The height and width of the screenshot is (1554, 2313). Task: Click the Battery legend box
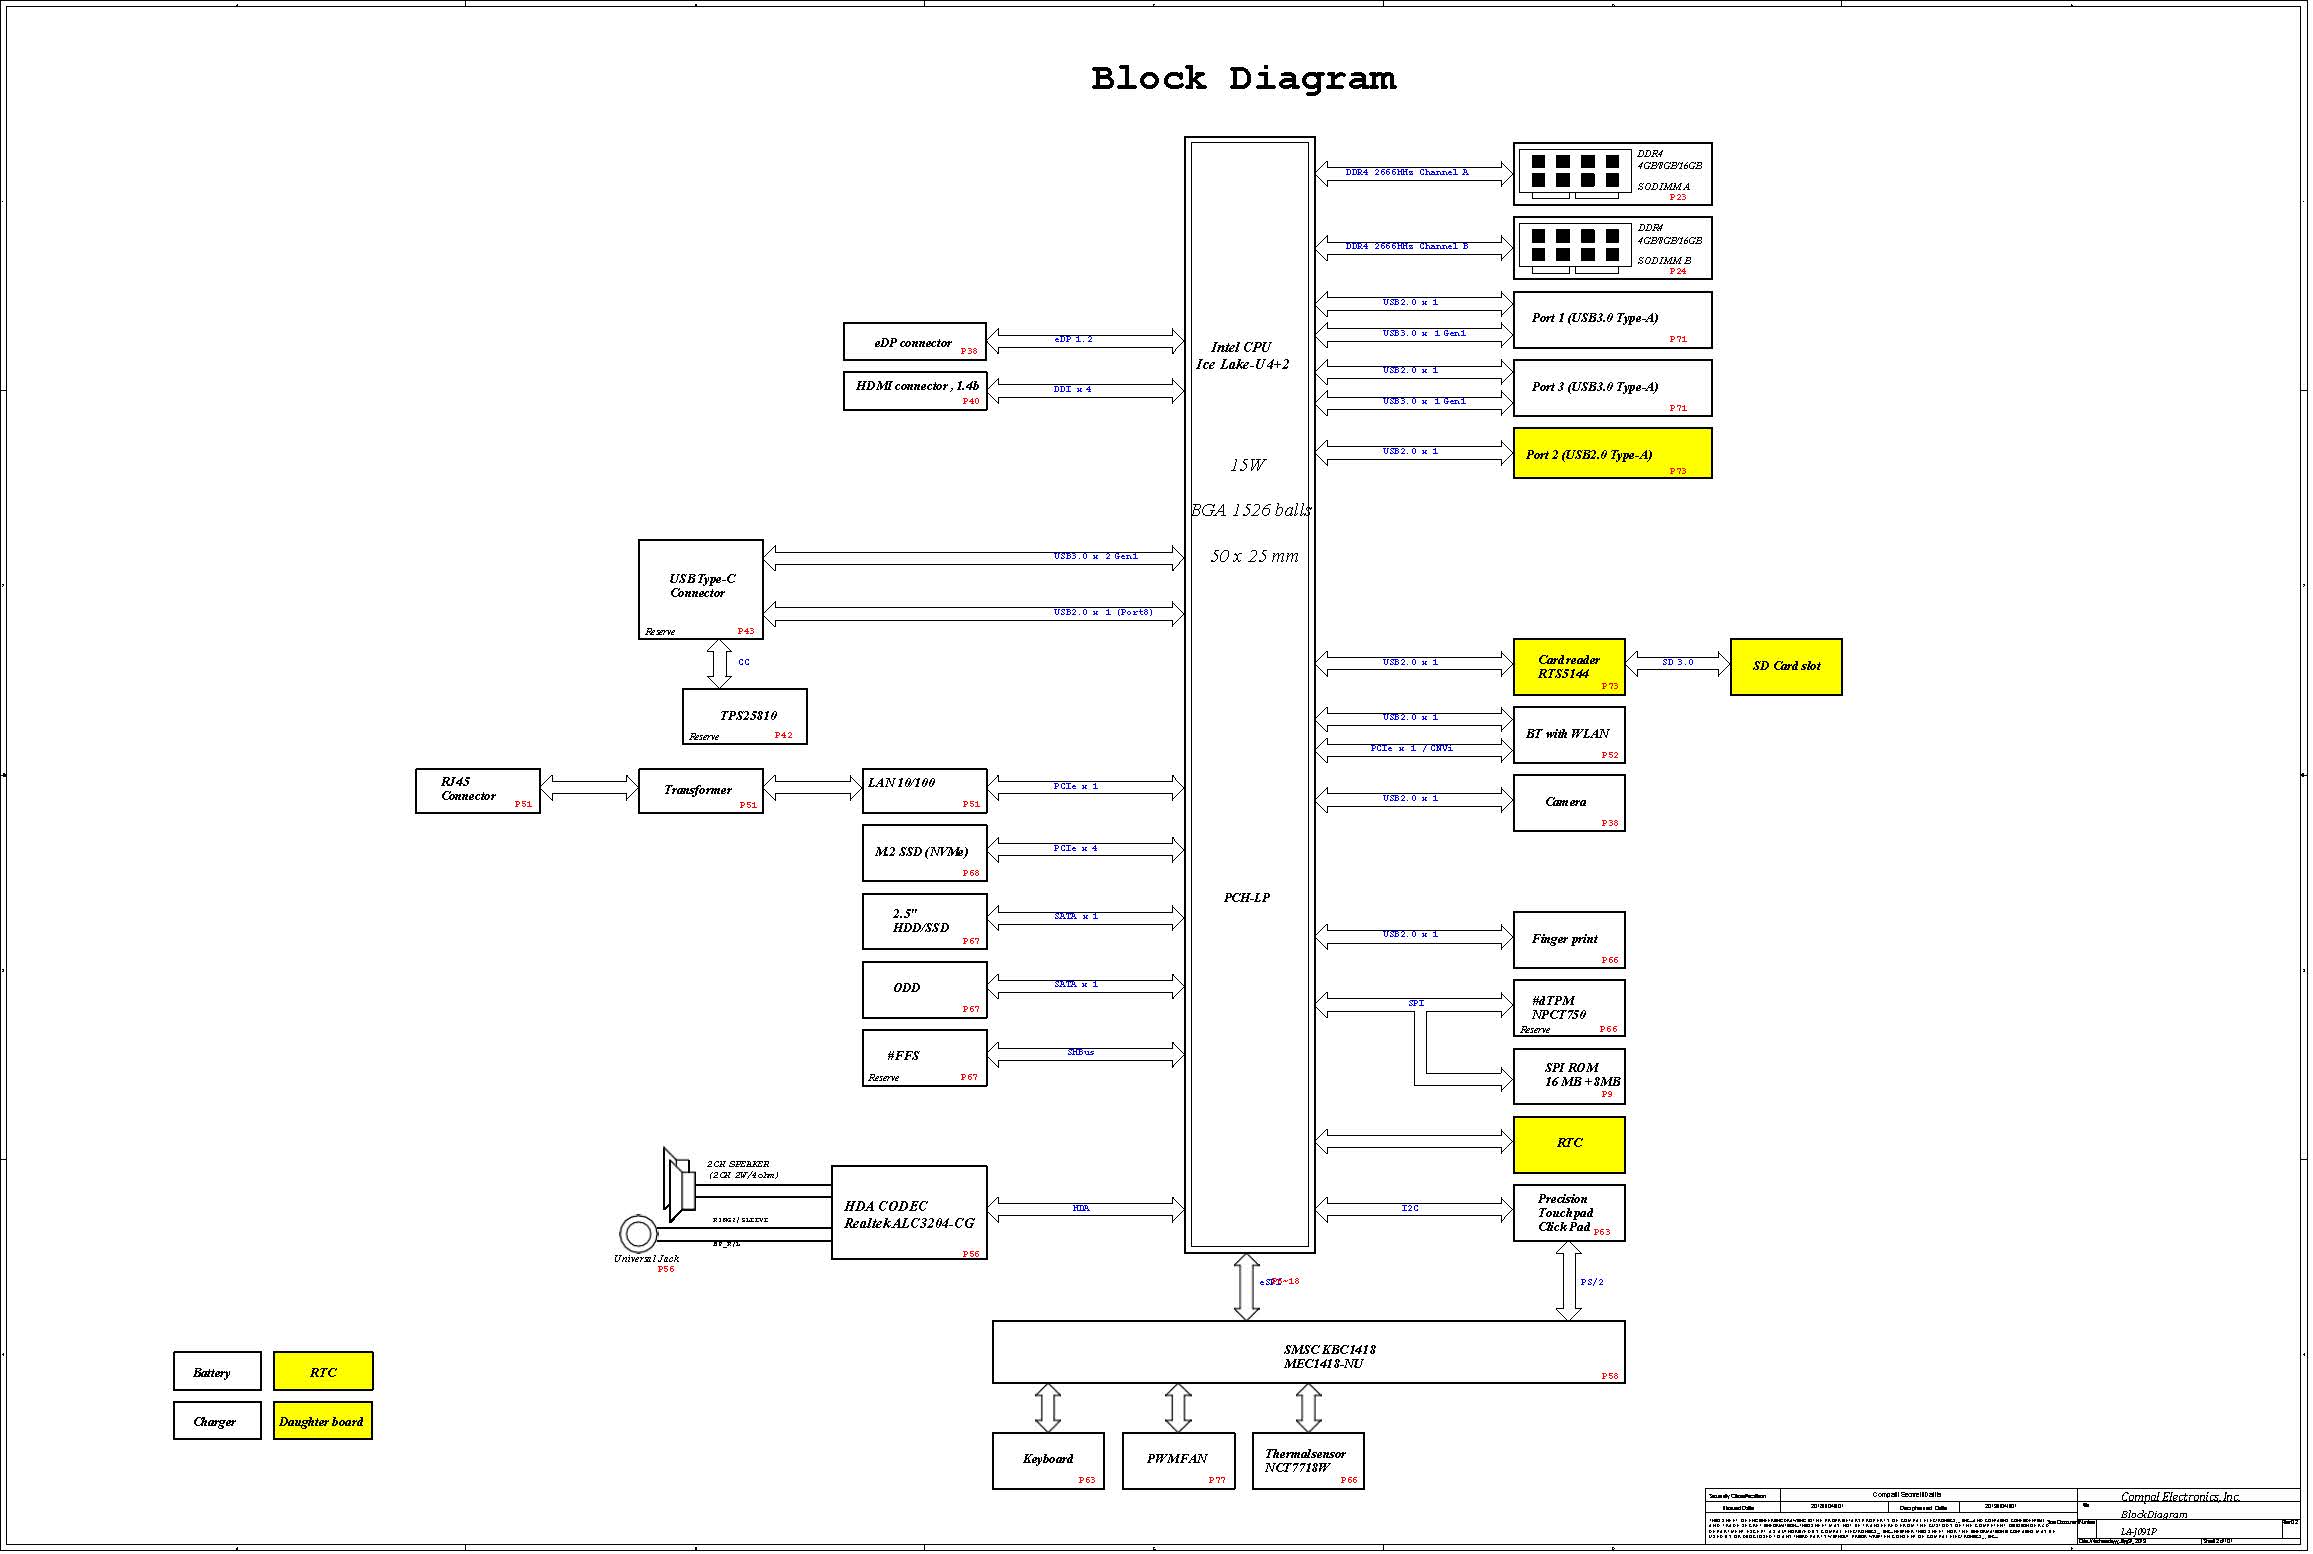(217, 1373)
